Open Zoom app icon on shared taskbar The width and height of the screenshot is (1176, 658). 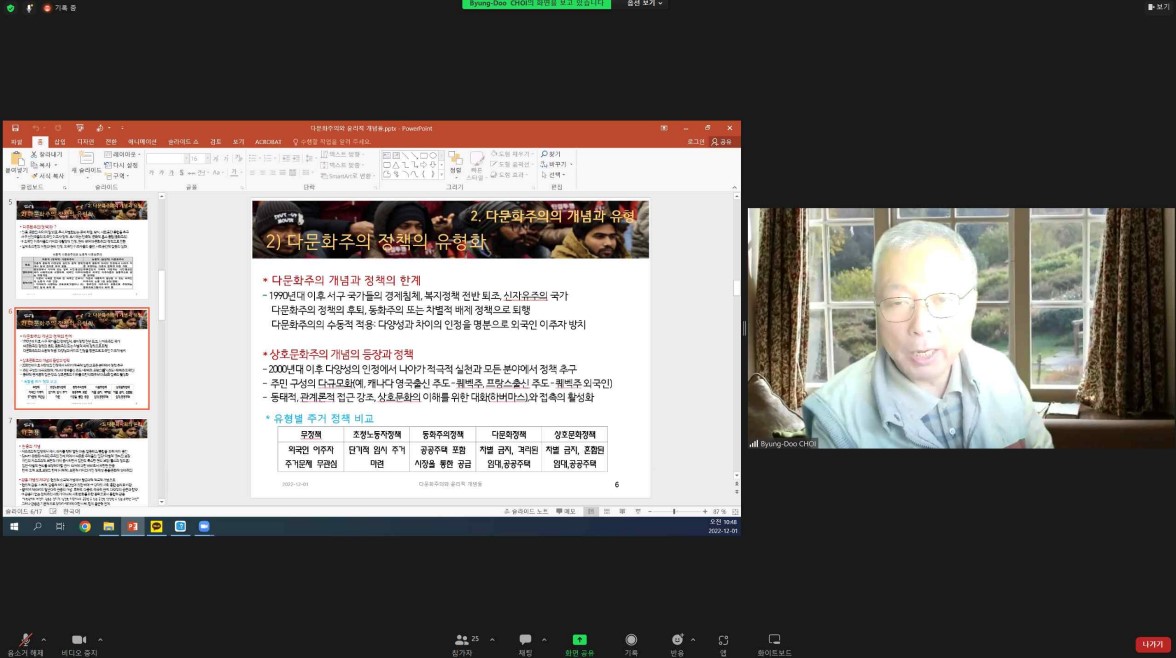click(x=204, y=527)
